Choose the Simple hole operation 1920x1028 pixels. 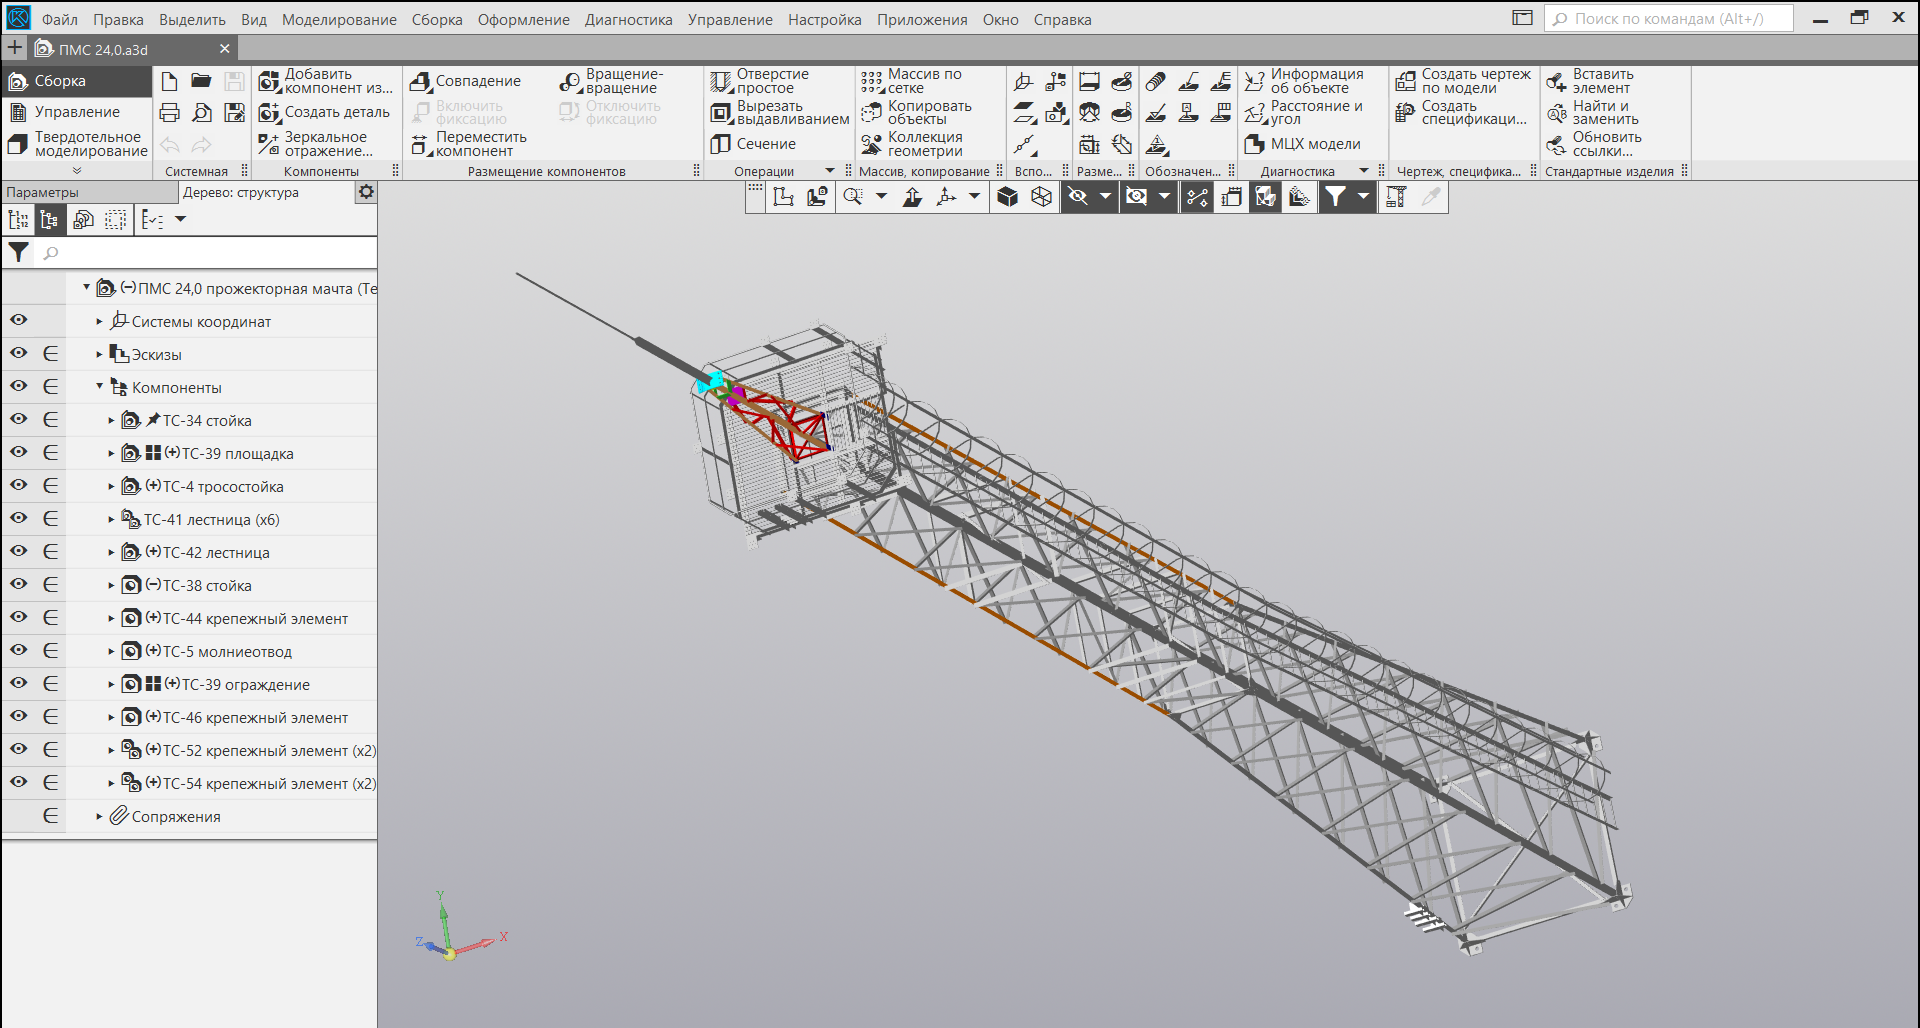coord(760,81)
